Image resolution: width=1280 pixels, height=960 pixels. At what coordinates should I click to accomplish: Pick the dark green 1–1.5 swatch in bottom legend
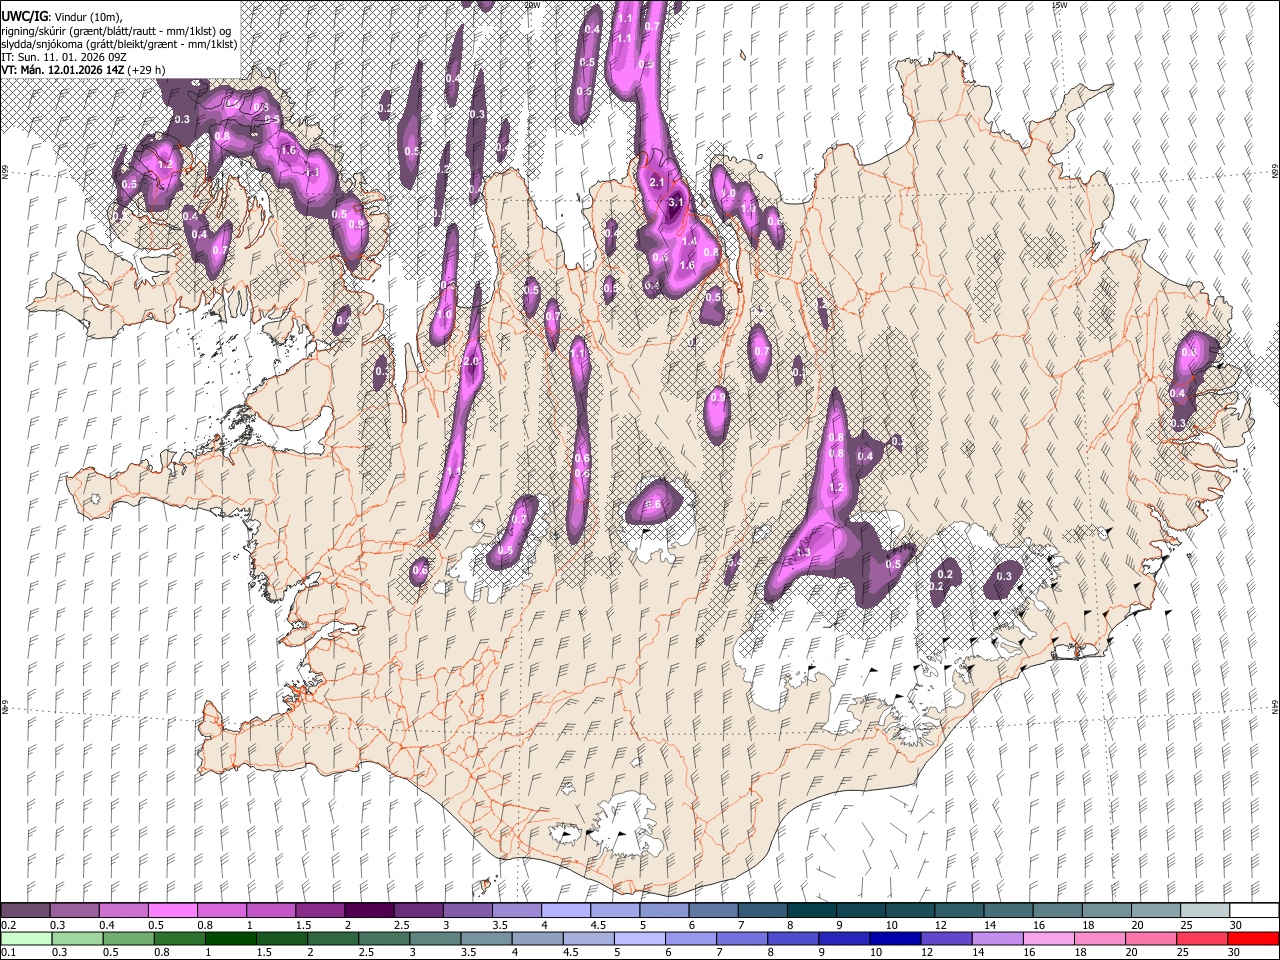[x=231, y=938]
